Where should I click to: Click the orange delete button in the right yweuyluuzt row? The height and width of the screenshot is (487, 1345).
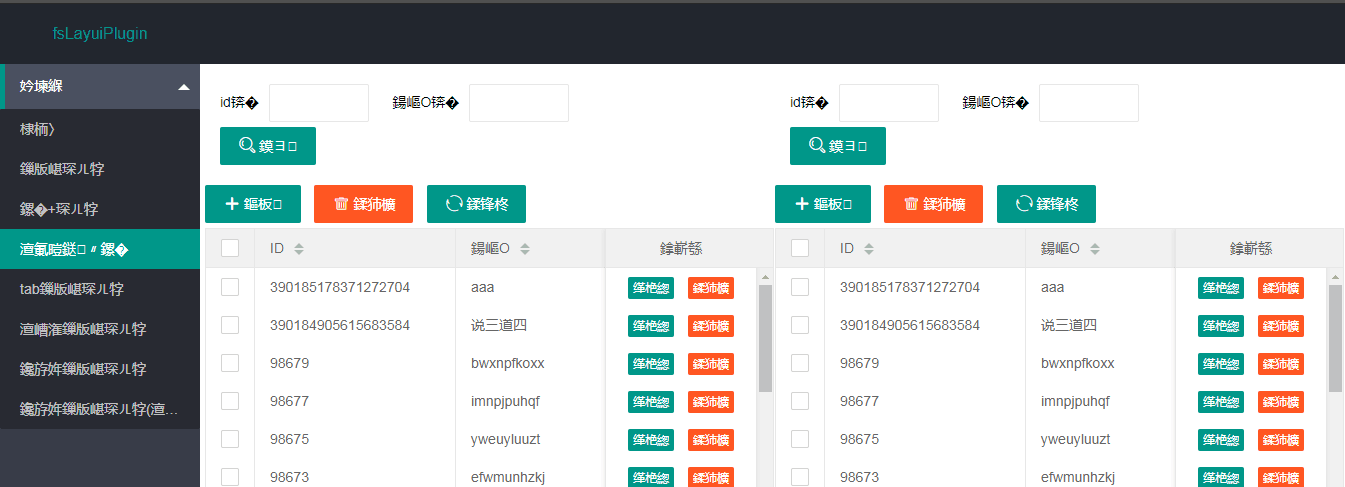pos(1280,440)
